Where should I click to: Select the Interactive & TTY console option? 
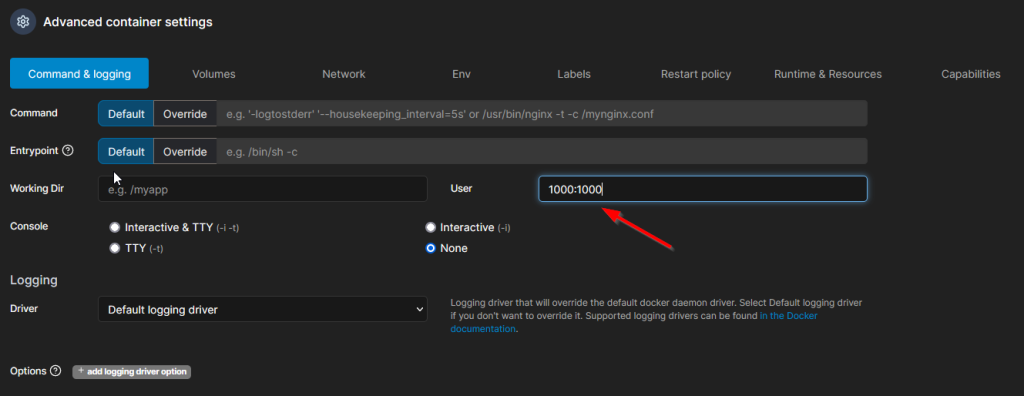point(115,227)
